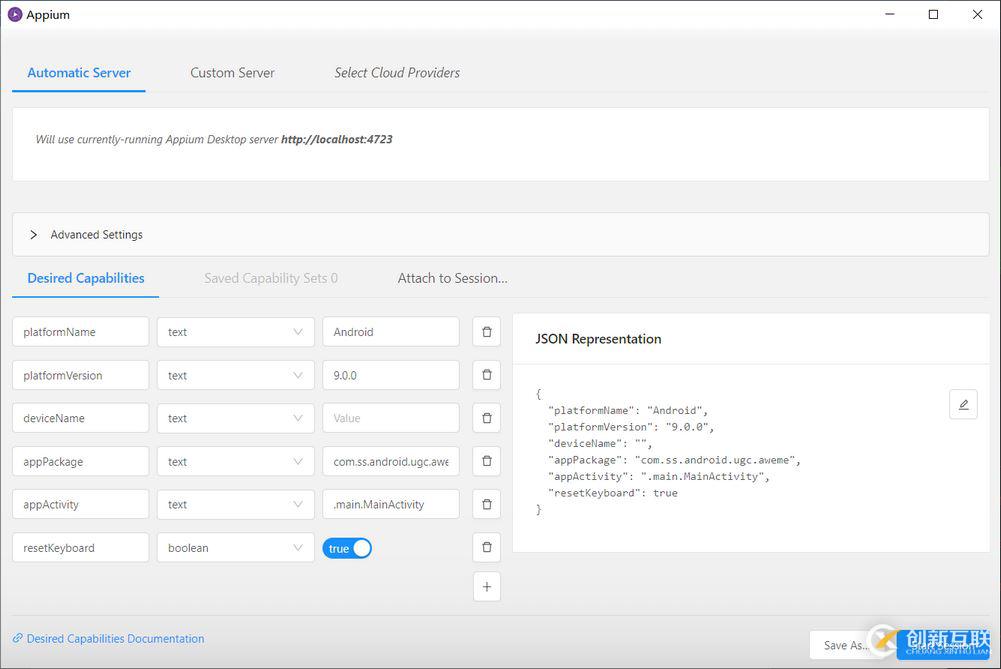This screenshot has height=669, width=1001.
Task: Delete the platformName capability row
Action: 487,332
